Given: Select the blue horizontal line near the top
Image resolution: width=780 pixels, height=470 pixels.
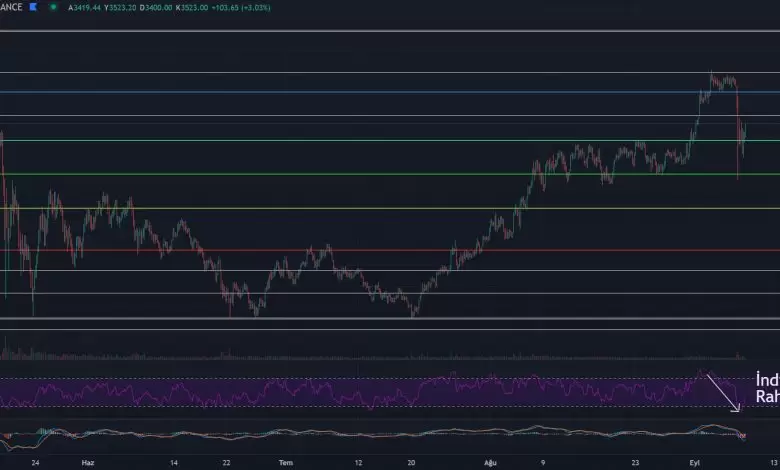Looking at the screenshot, I should click(x=390, y=92).
